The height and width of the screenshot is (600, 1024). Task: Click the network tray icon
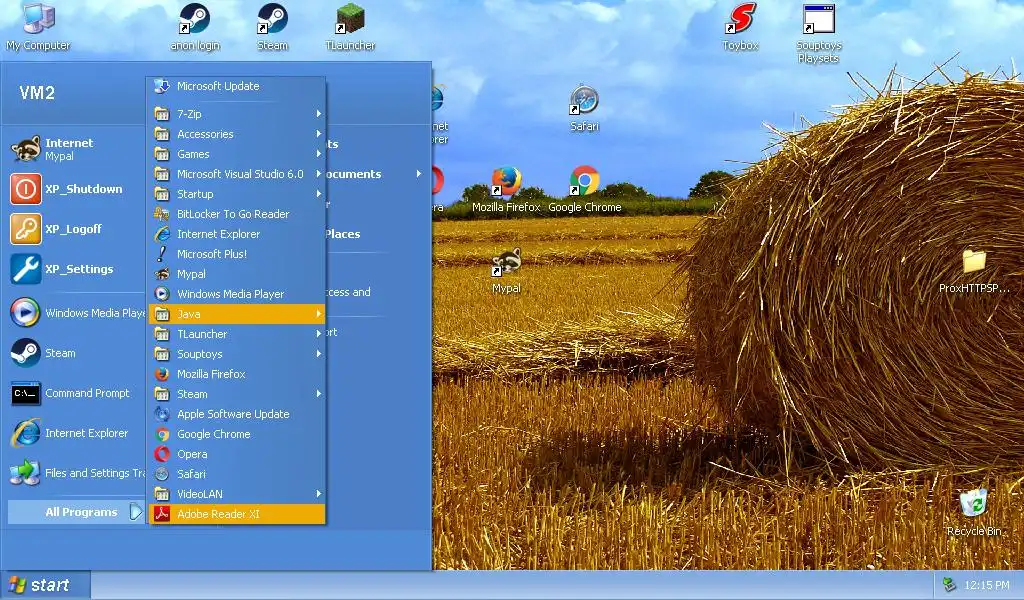(949, 585)
